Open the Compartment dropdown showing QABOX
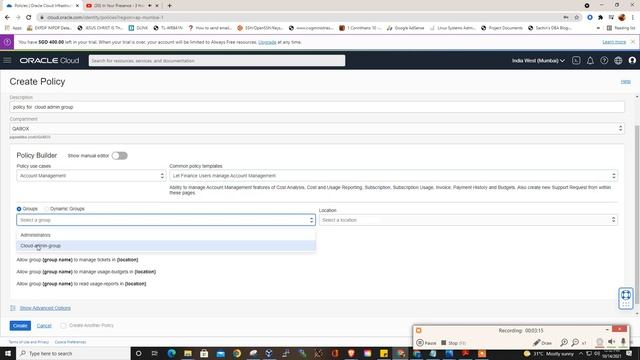640x360 pixels. [317, 129]
